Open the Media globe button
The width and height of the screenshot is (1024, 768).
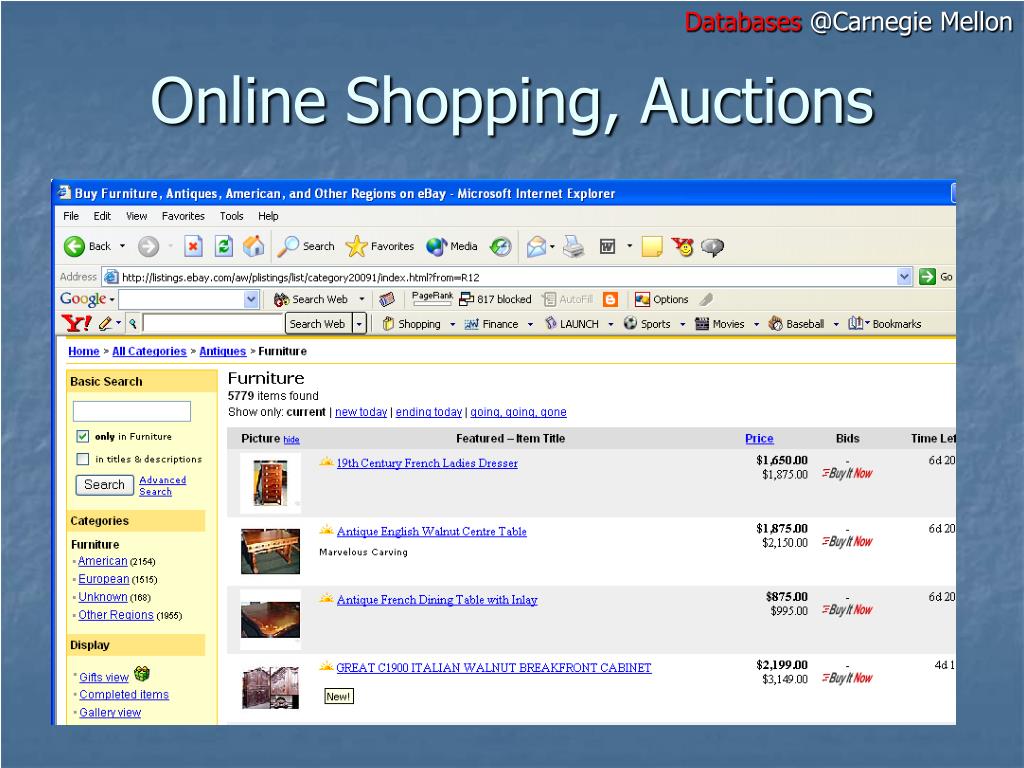tap(451, 246)
